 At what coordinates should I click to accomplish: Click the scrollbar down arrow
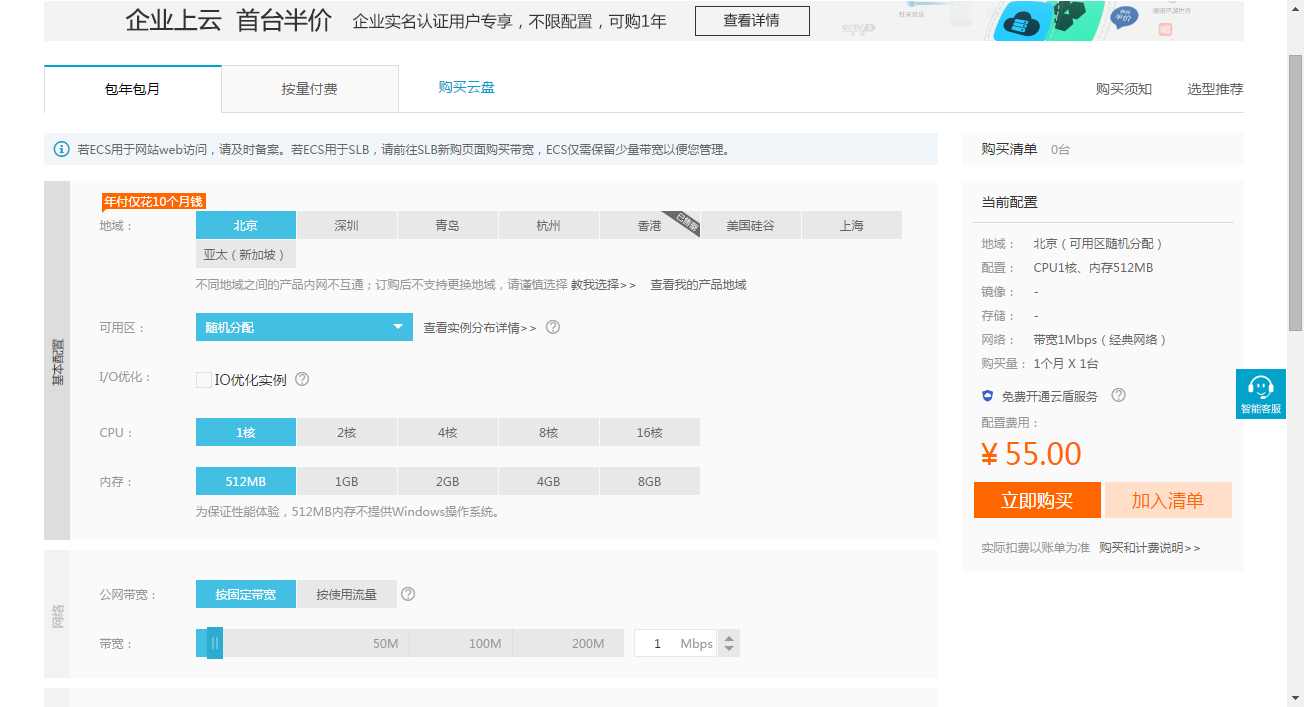[x=1295, y=698]
